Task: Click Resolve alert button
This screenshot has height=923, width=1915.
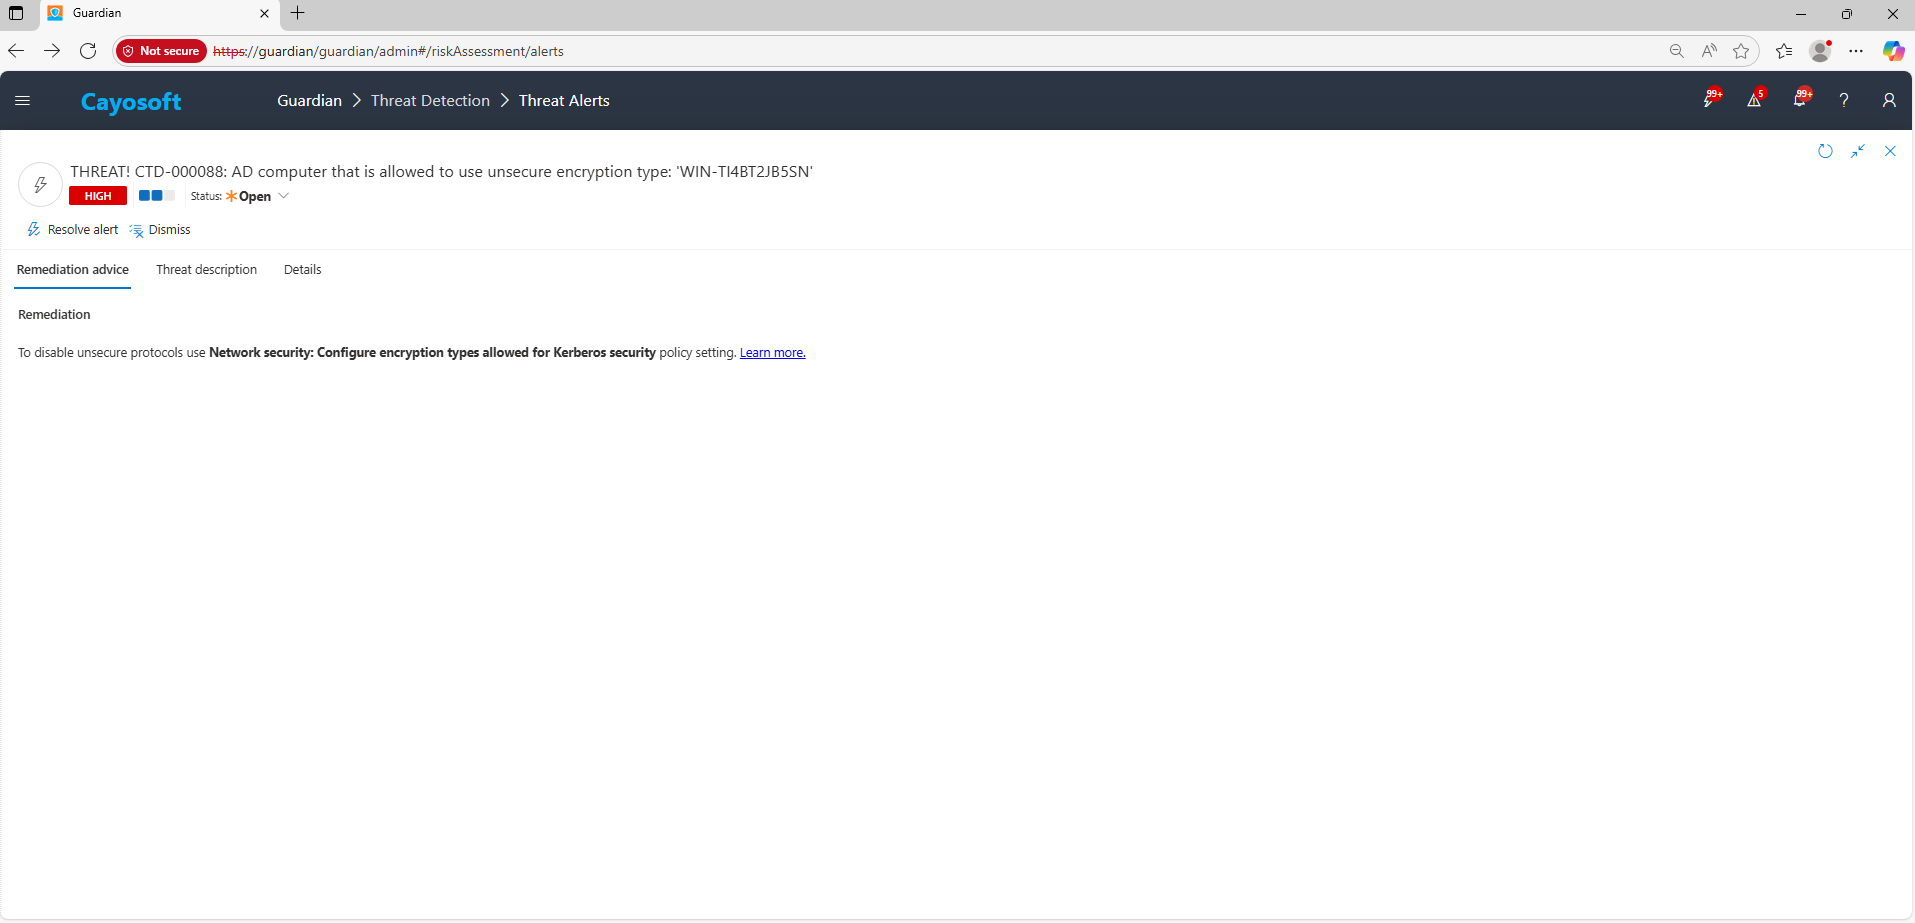Action: (x=73, y=230)
